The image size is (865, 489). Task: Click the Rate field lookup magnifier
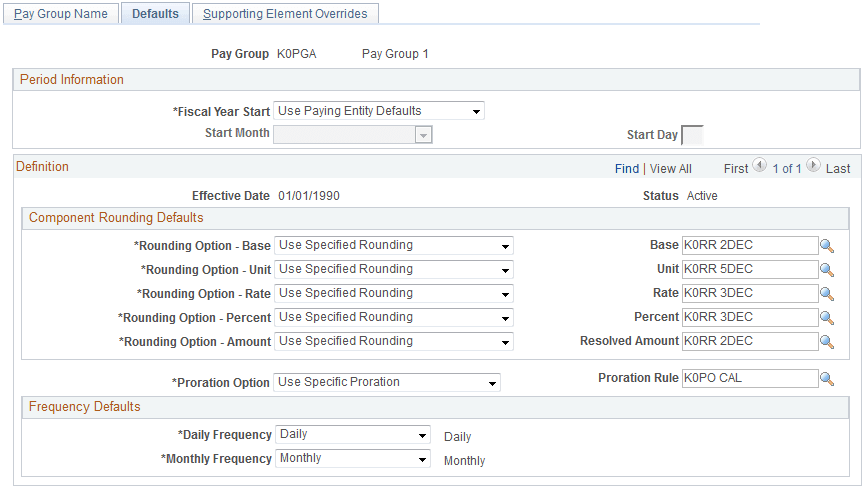(827, 294)
